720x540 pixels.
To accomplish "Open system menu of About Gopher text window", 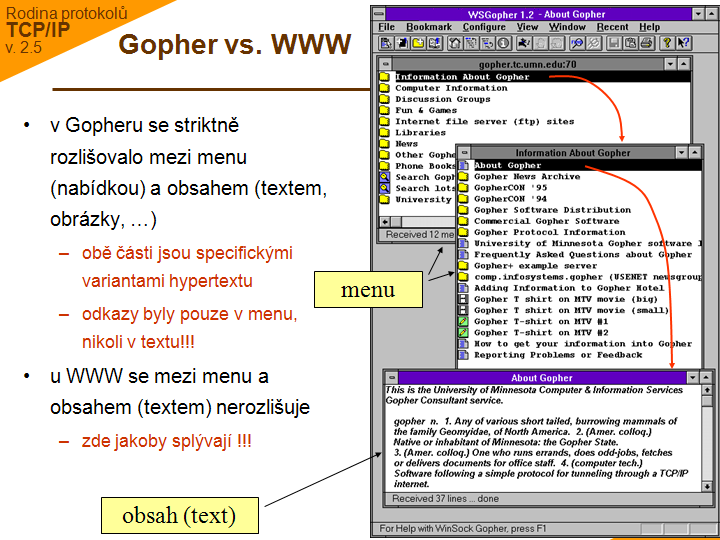I will (391, 378).
